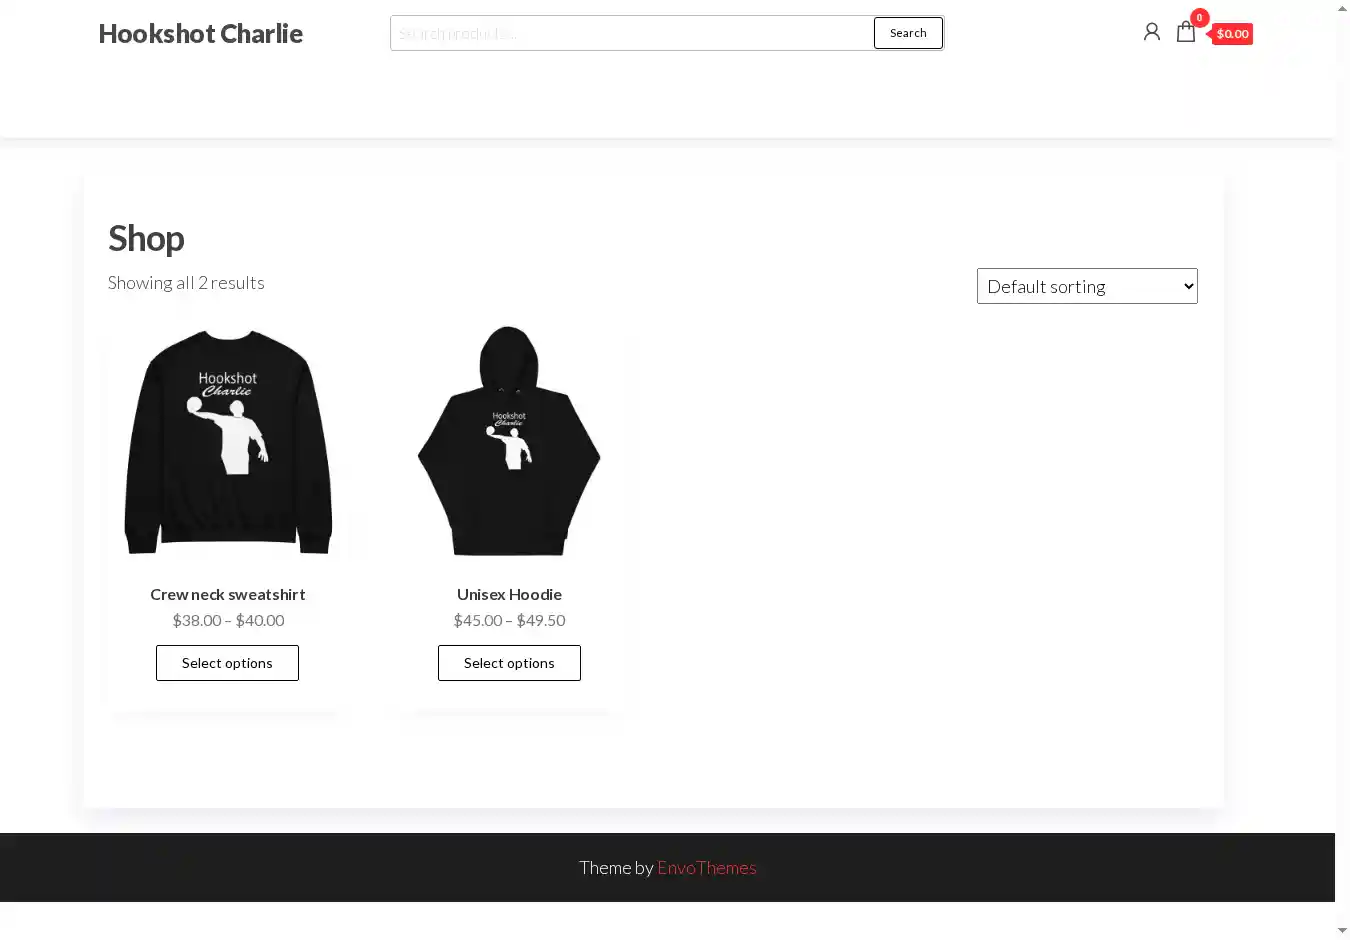
Task: Focus the Search products input field
Action: coord(632,33)
